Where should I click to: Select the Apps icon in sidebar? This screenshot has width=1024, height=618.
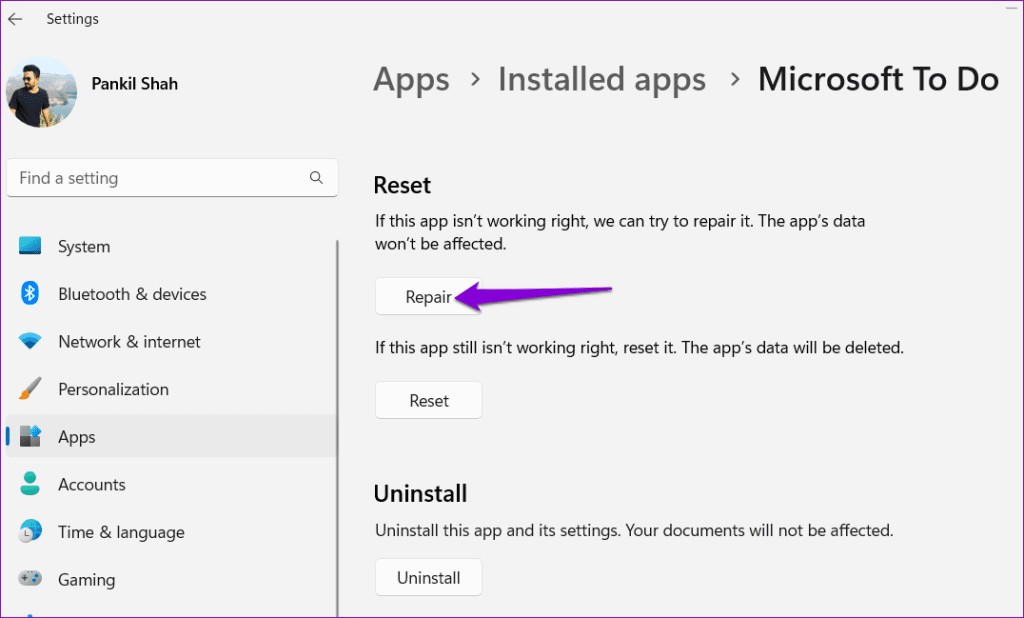[x=30, y=436]
